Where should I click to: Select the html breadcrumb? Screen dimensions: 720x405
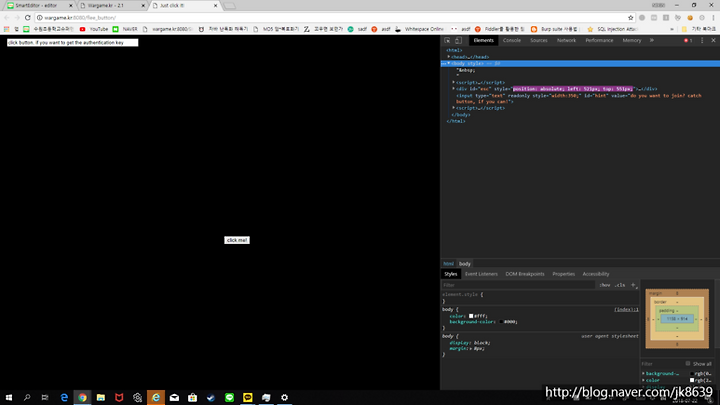[x=449, y=264]
